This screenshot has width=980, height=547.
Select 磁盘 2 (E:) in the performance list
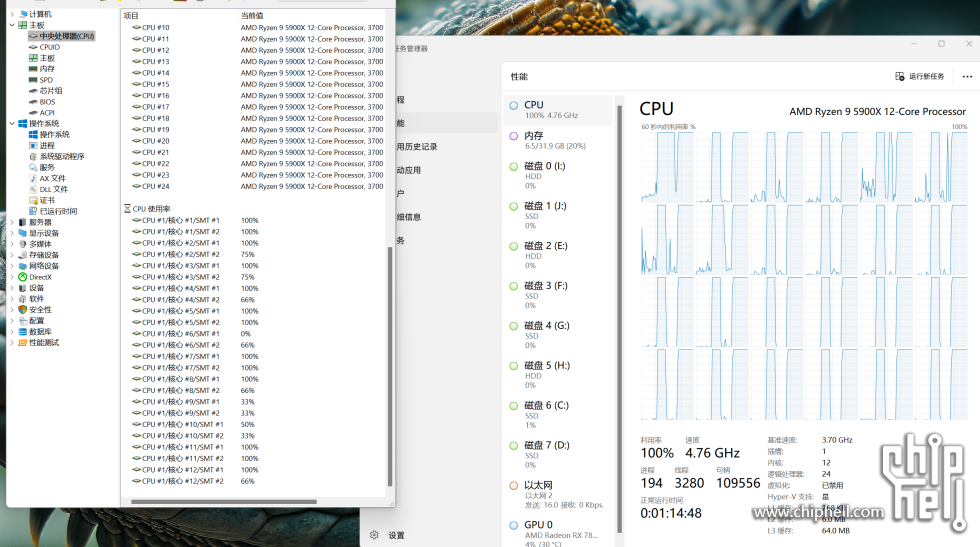pyautogui.click(x=558, y=256)
